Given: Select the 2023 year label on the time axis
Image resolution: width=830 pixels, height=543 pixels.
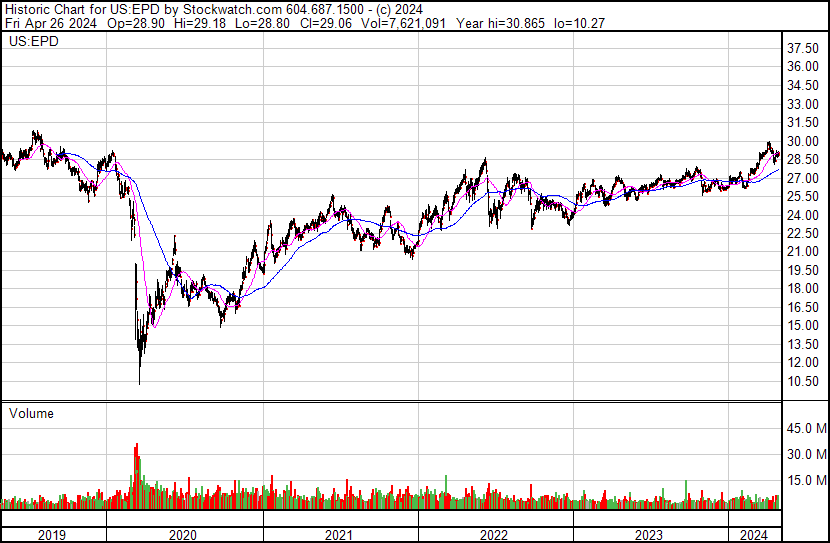Looking at the screenshot, I should [650, 535].
